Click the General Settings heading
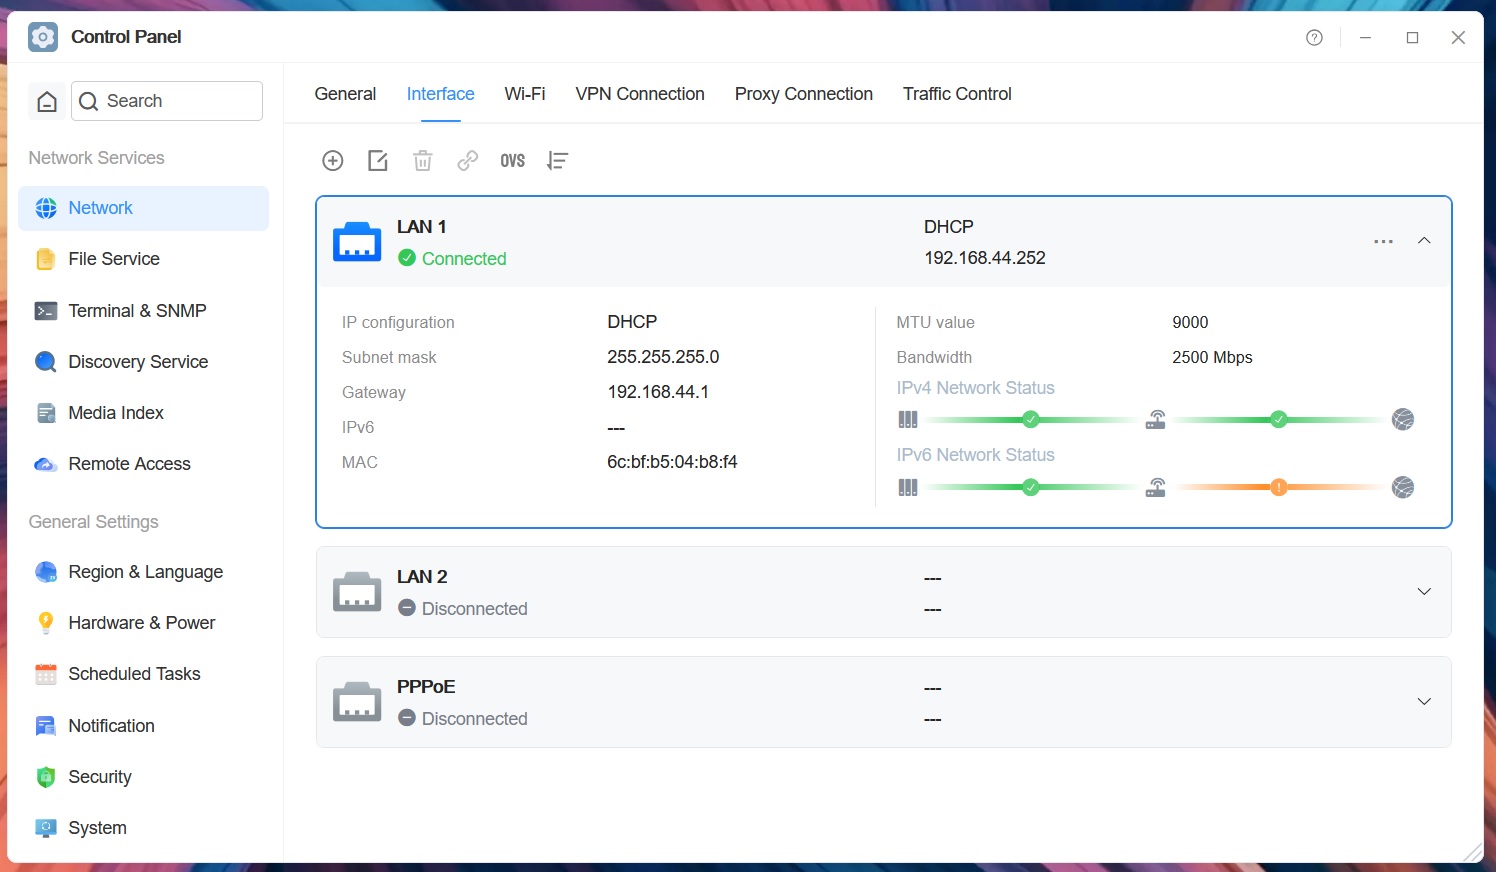Screen dimensions: 1496x872 93,522
